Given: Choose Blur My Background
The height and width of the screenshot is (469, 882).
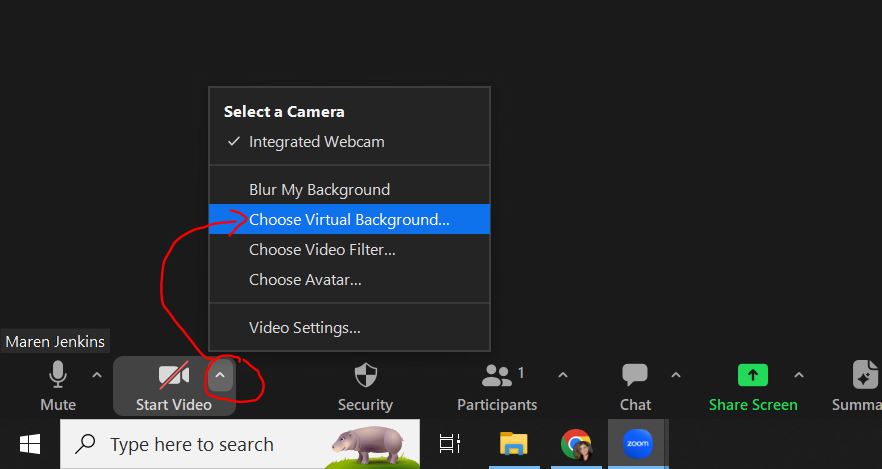Looking at the screenshot, I should click(x=349, y=190).
